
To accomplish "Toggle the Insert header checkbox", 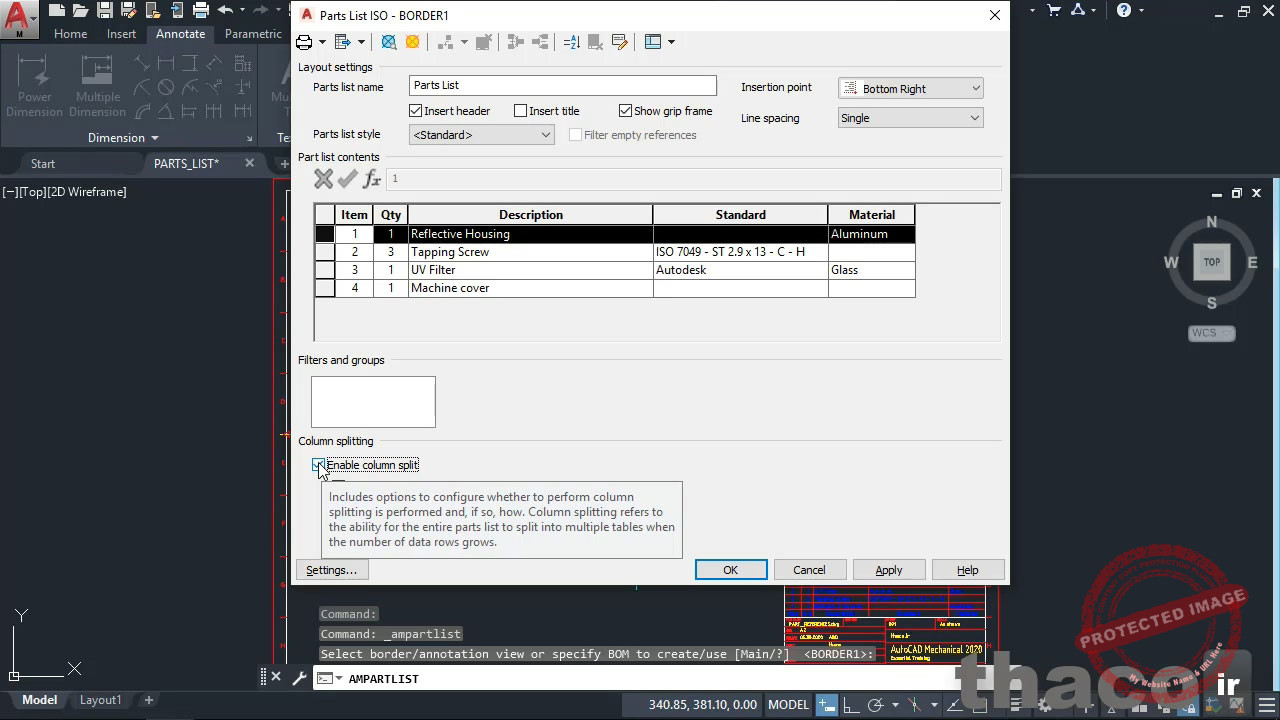I will (416, 111).
